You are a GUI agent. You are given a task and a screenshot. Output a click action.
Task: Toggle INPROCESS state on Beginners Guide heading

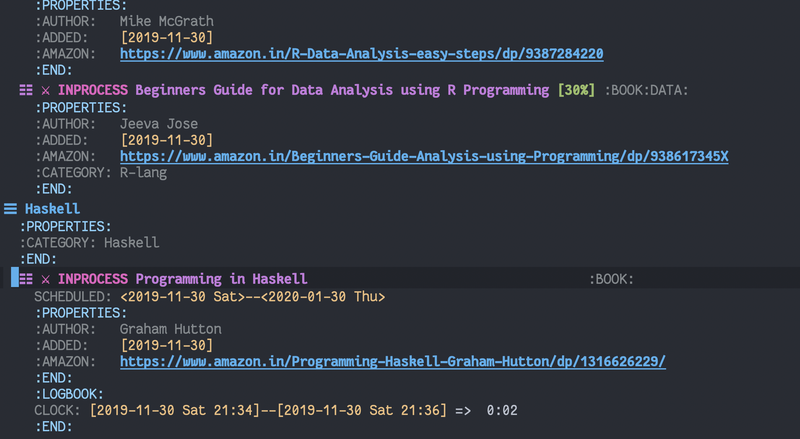[x=92, y=90]
